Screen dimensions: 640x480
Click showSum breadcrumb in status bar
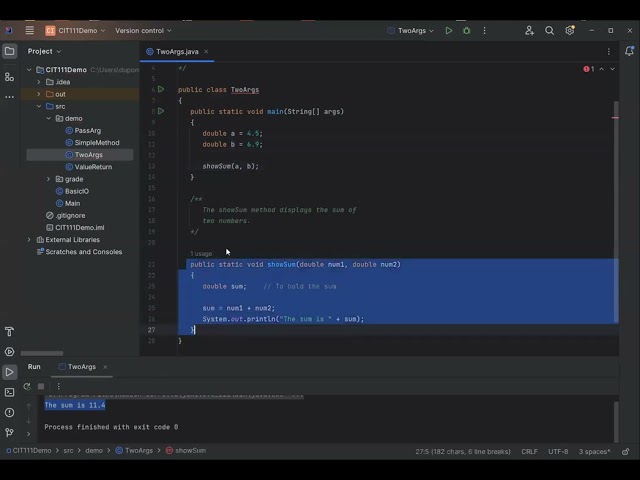pyautogui.click(x=186, y=451)
